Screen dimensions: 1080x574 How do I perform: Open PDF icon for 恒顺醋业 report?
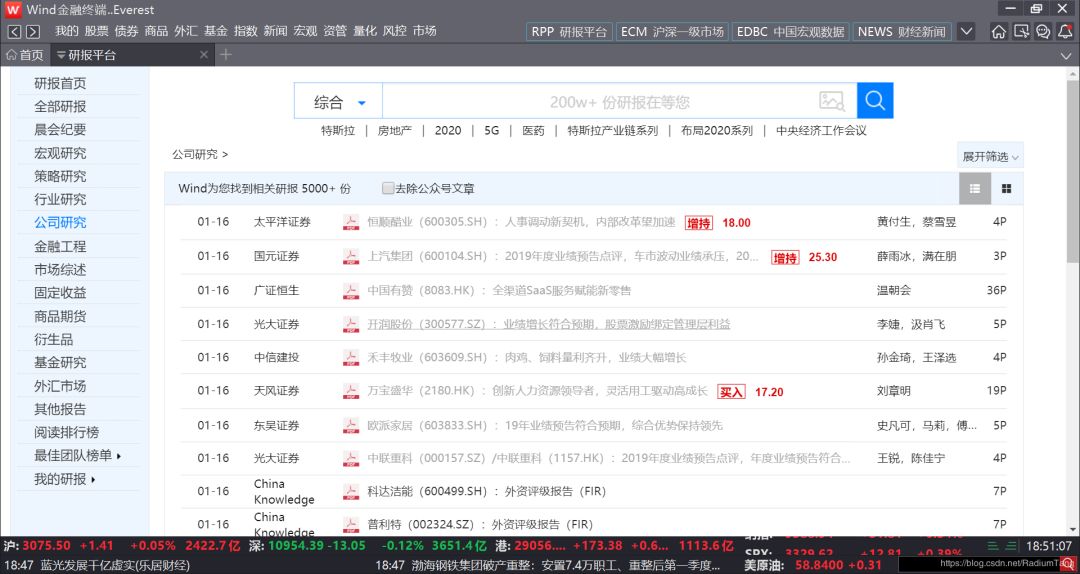[x=351, y=223]
